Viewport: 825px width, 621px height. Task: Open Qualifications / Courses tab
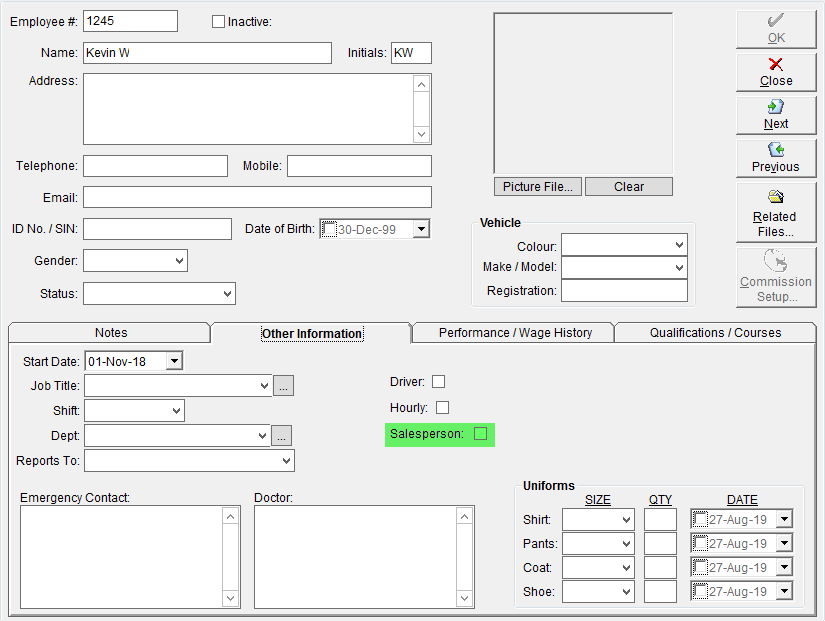point(715,333)
